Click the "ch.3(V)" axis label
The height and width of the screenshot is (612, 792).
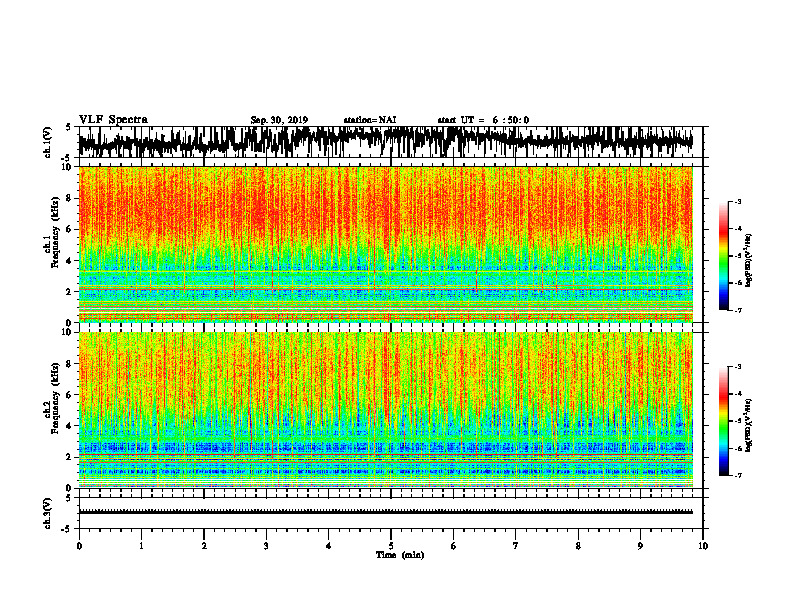pyautogui.click(x=48, y=513)
